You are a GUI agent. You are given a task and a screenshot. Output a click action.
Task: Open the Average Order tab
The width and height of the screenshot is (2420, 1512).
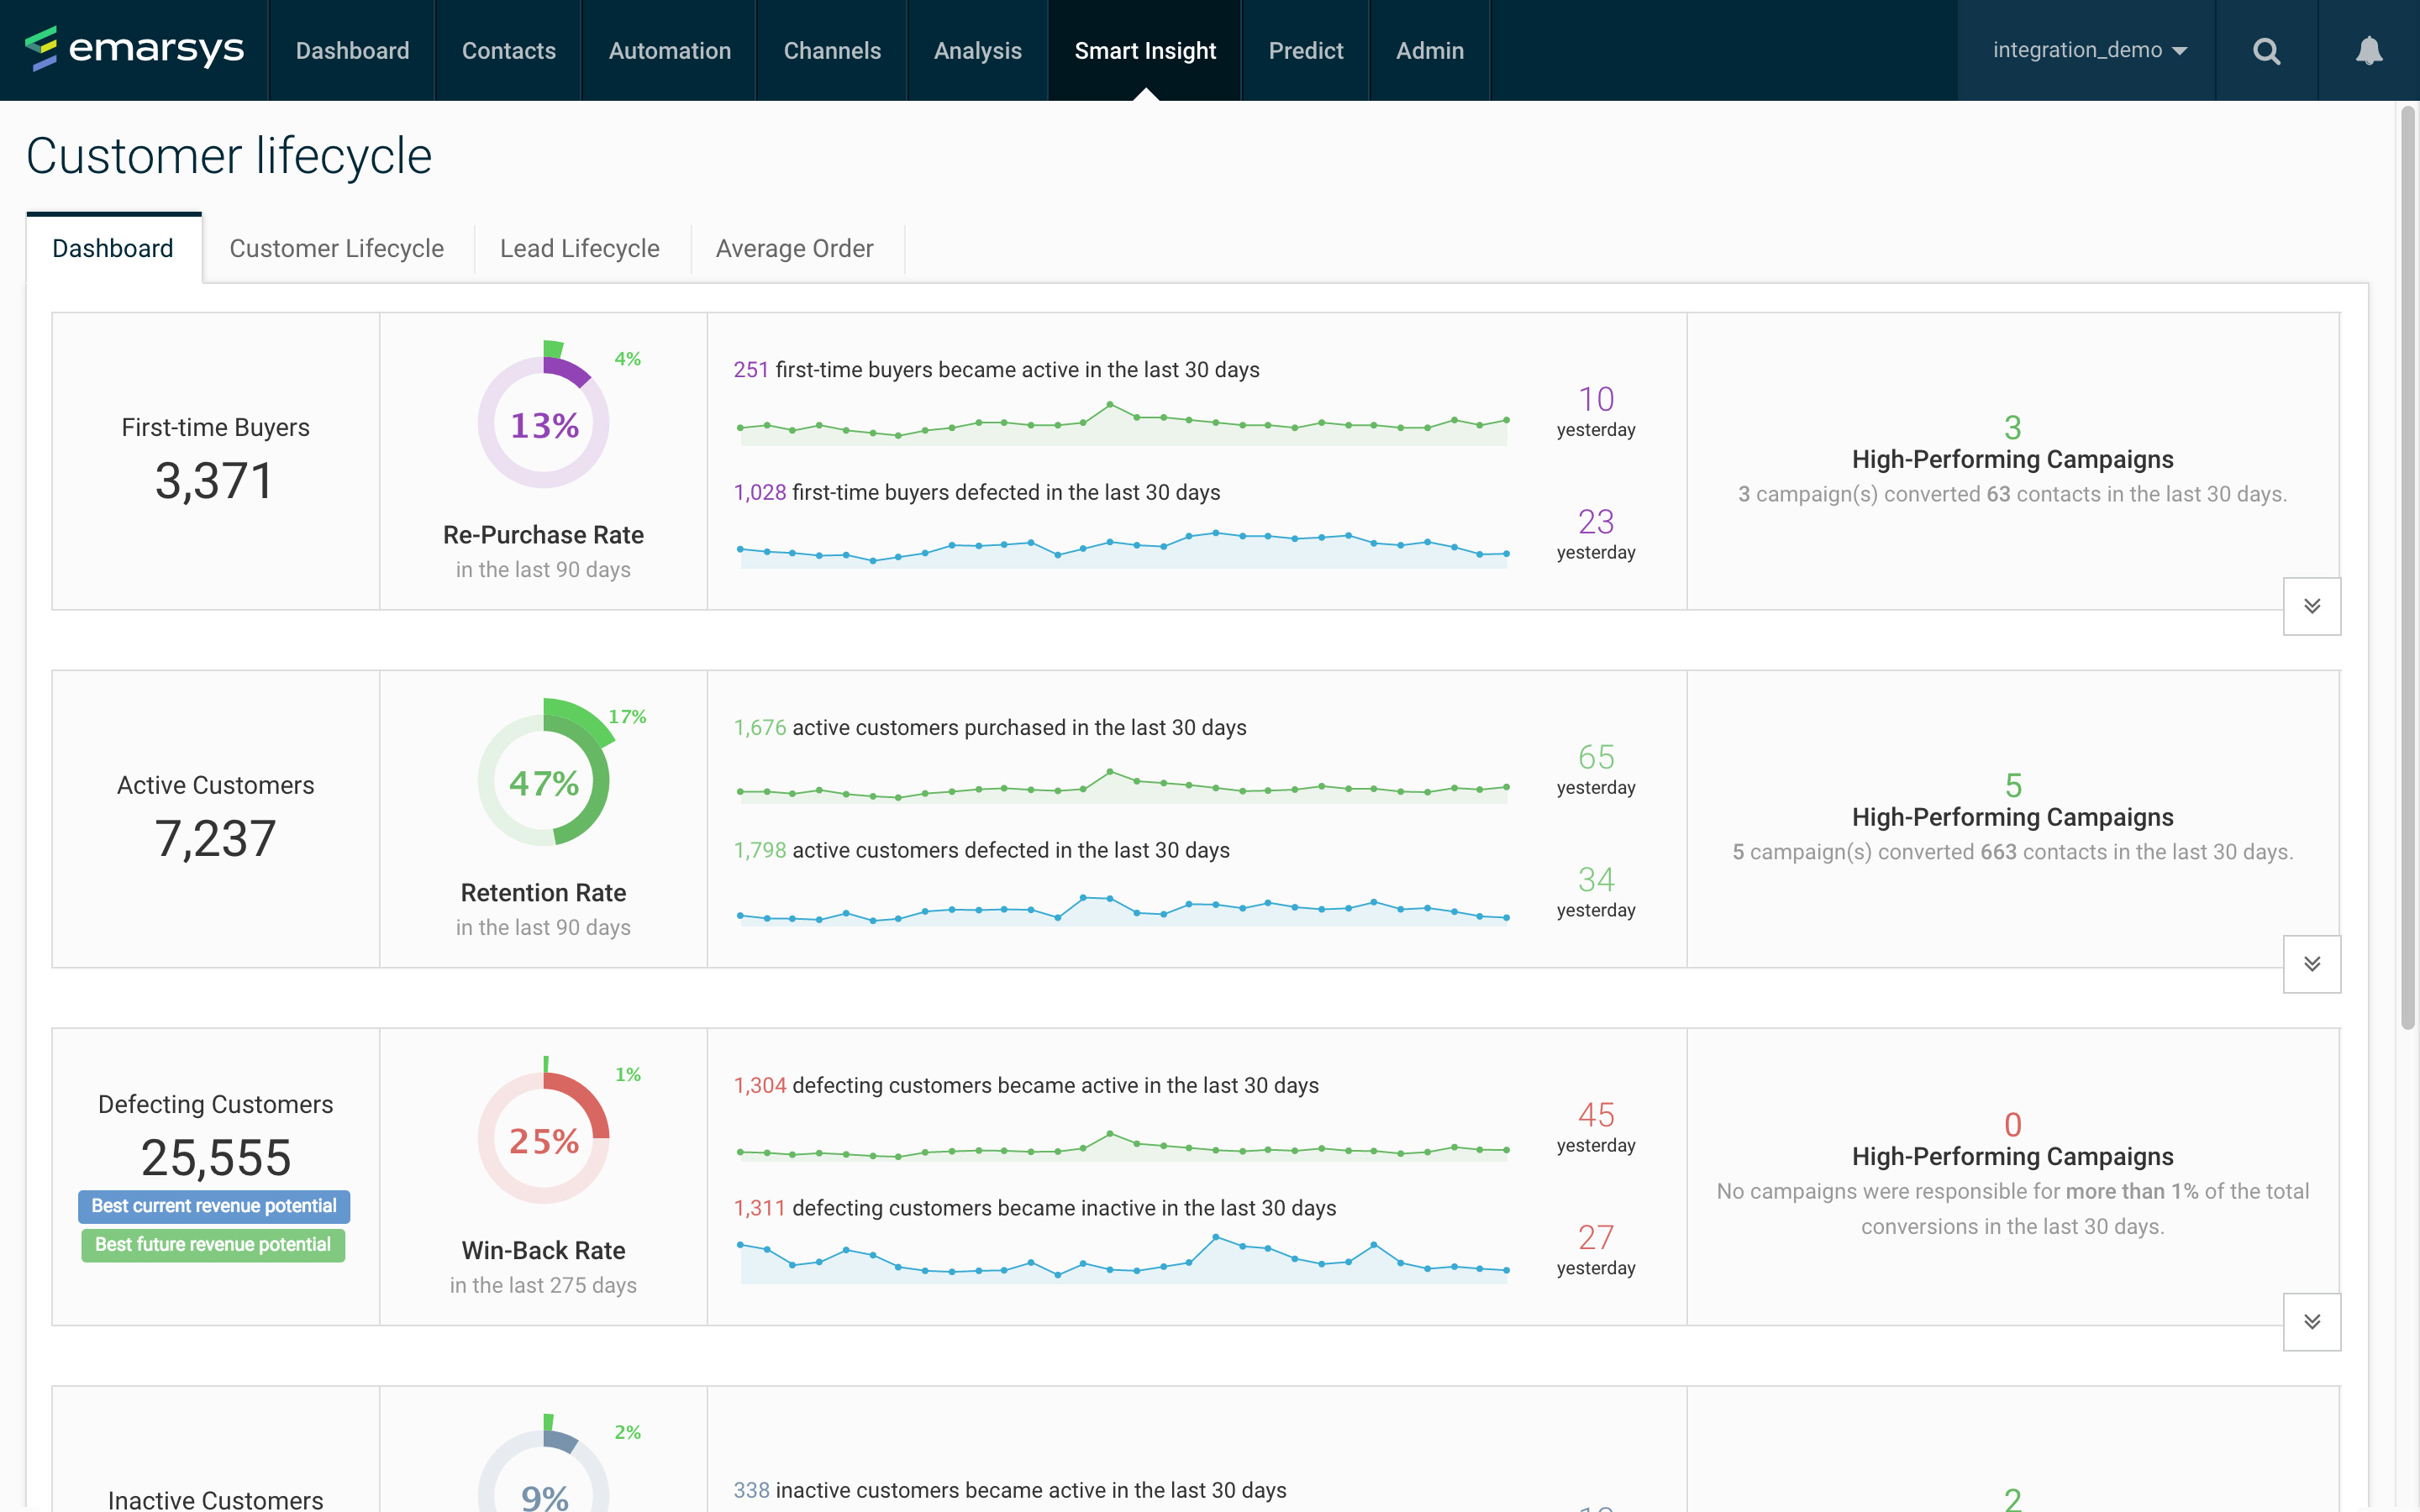[x=794, y=248]
